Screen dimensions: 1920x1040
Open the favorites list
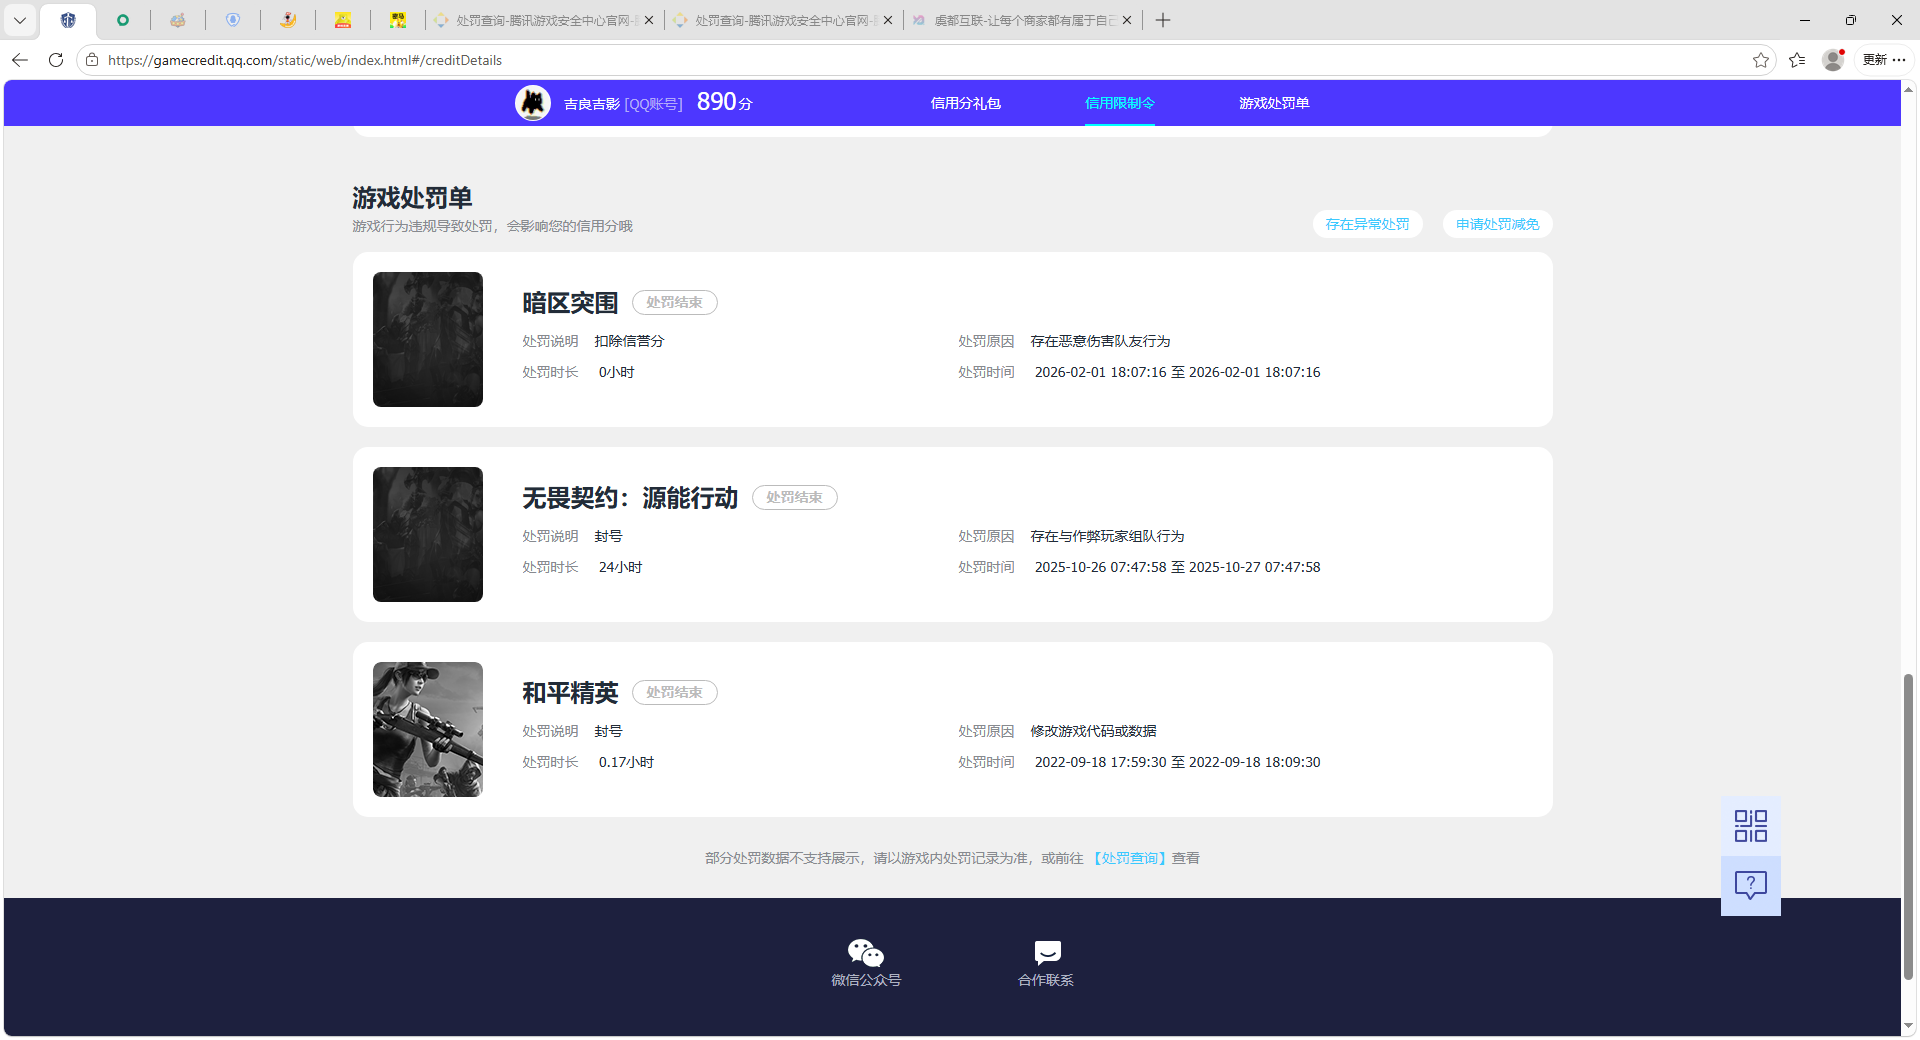[x=1797, y=60]
